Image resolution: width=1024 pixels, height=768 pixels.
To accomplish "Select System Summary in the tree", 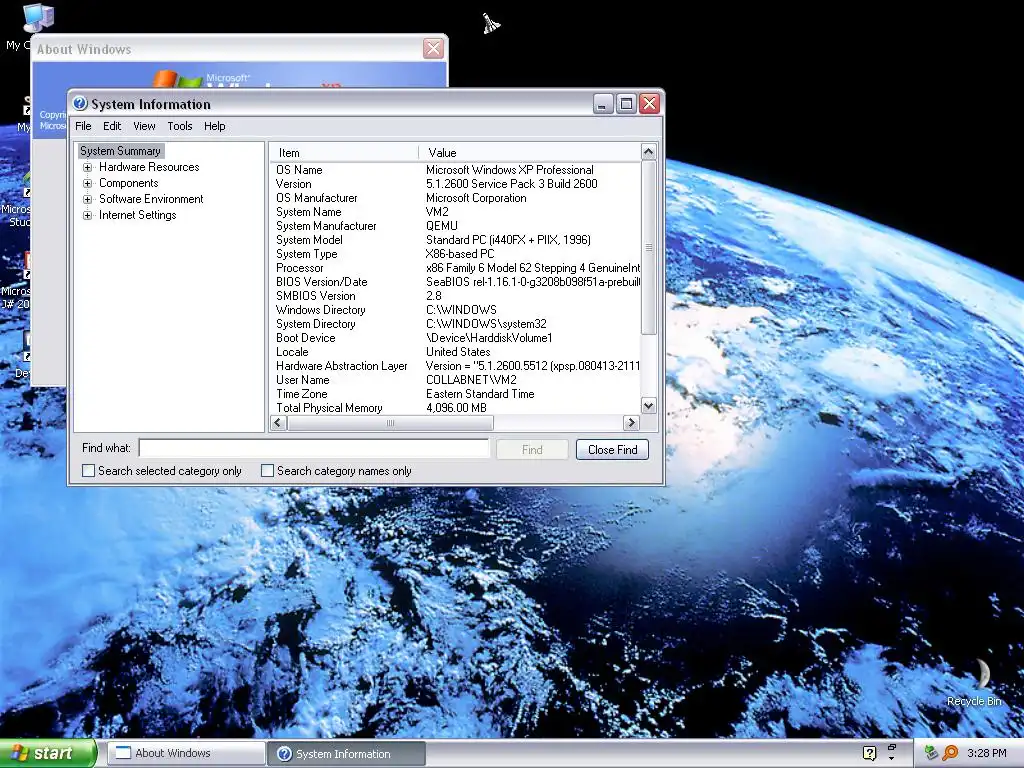I will (120, 151).
